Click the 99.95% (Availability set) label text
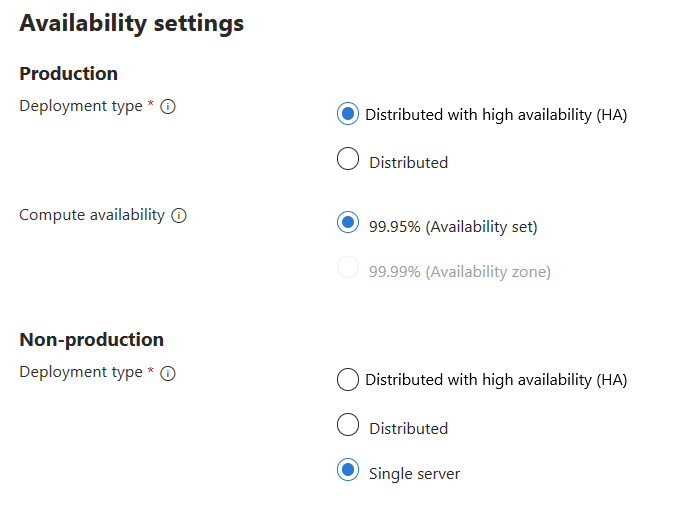683x522 pixels. [x=453, y=227]
